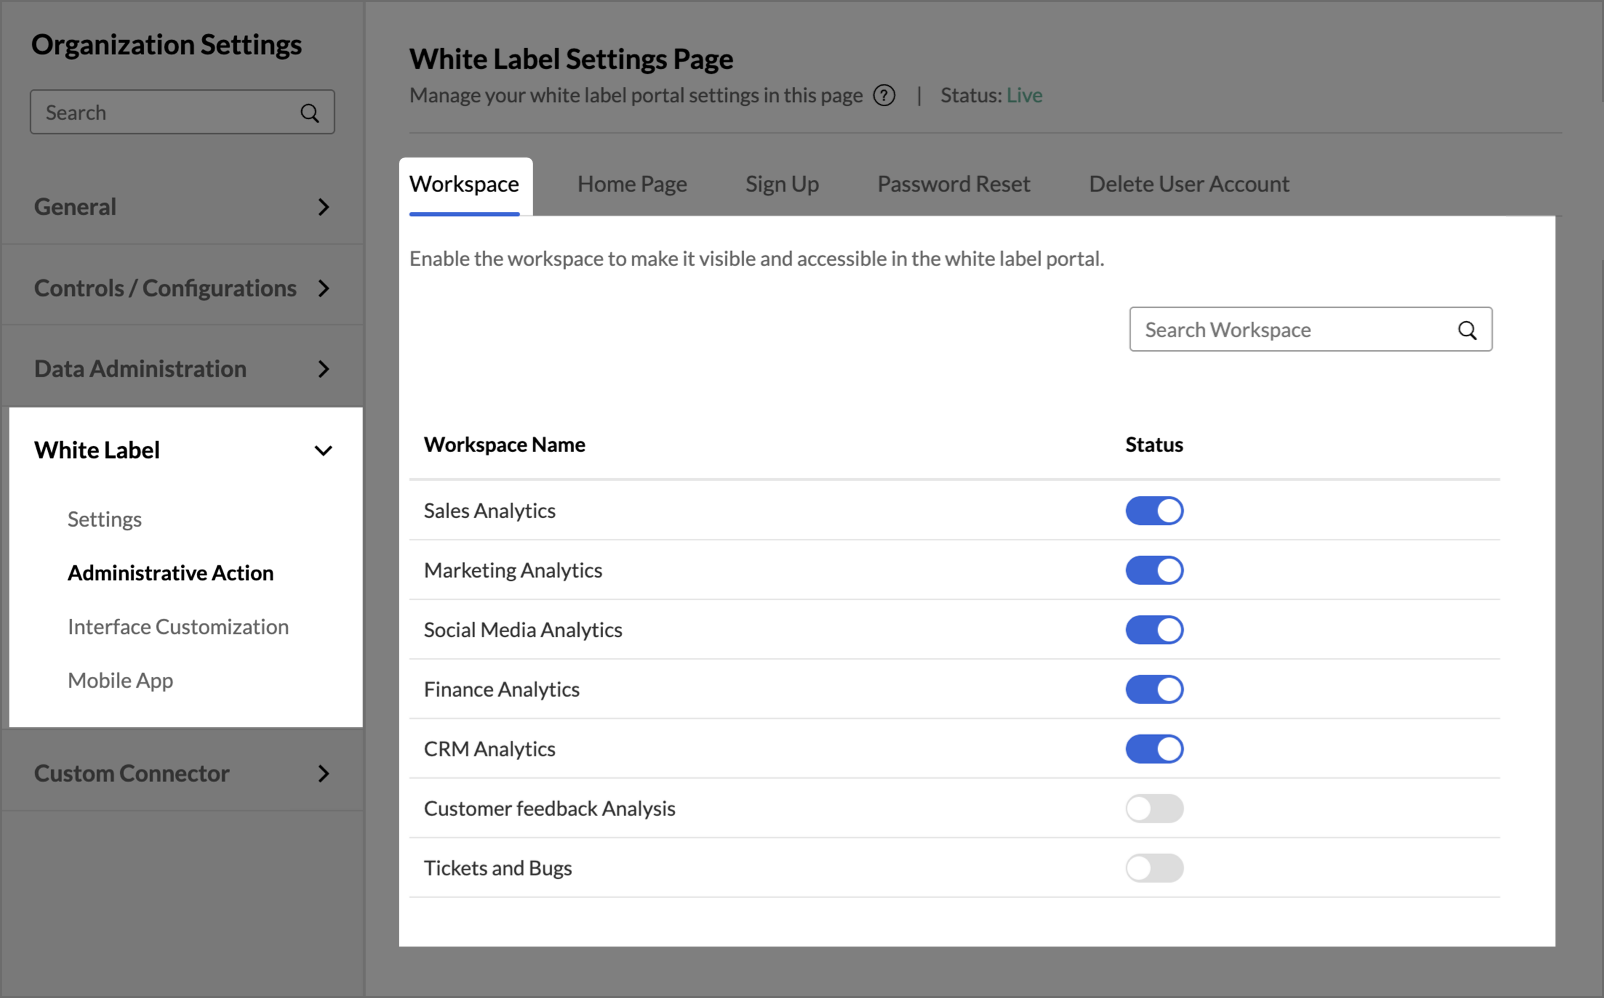This screenshot has width=1604, height=998.
Task: Enable Customer feedback Analysis toggle
Action: [x=1154, y=809]
